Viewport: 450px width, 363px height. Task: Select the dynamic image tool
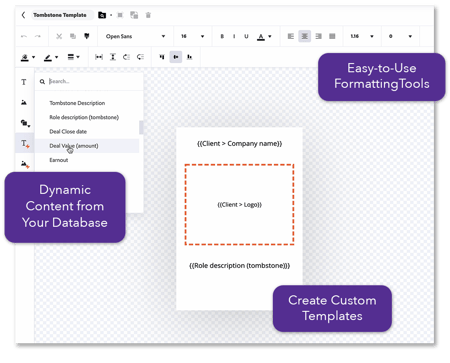25,164
